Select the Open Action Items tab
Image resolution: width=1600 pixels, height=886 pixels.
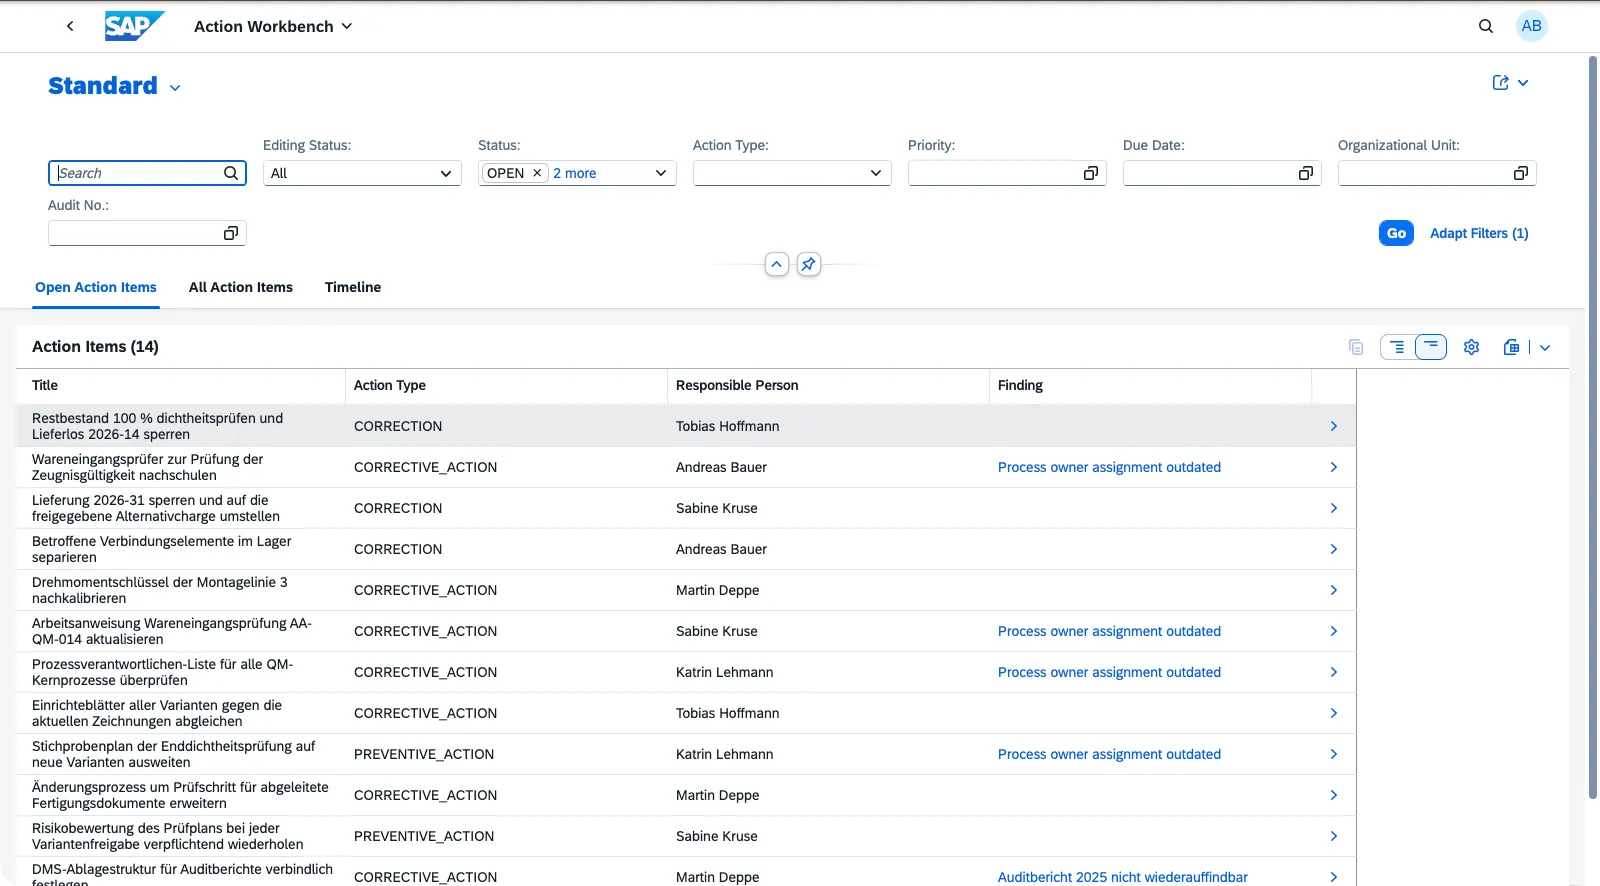[96, 287]
